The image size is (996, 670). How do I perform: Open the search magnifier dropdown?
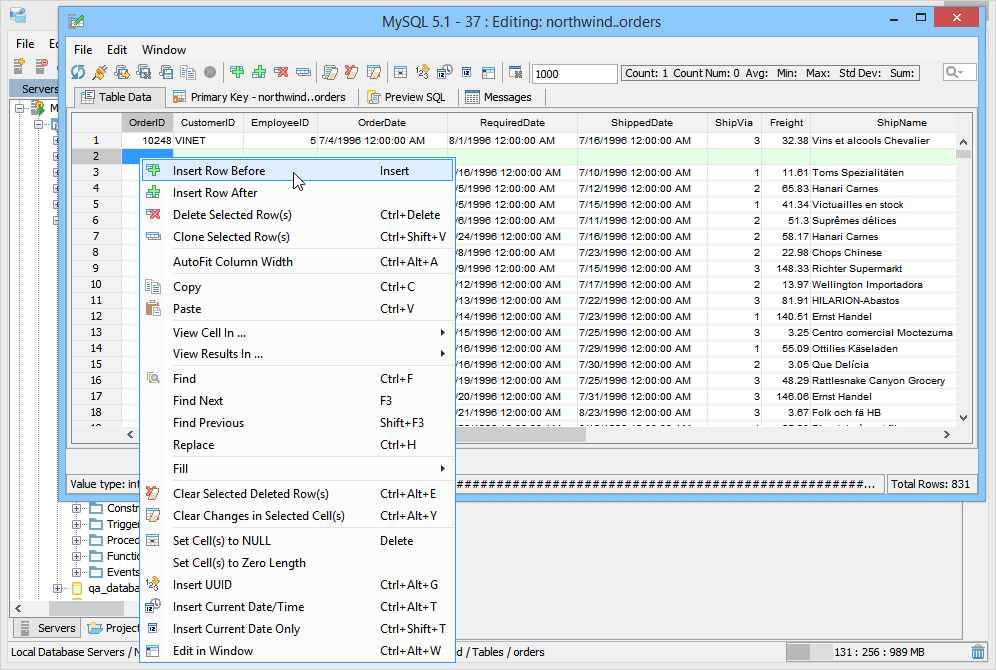[x=955, y=72]
